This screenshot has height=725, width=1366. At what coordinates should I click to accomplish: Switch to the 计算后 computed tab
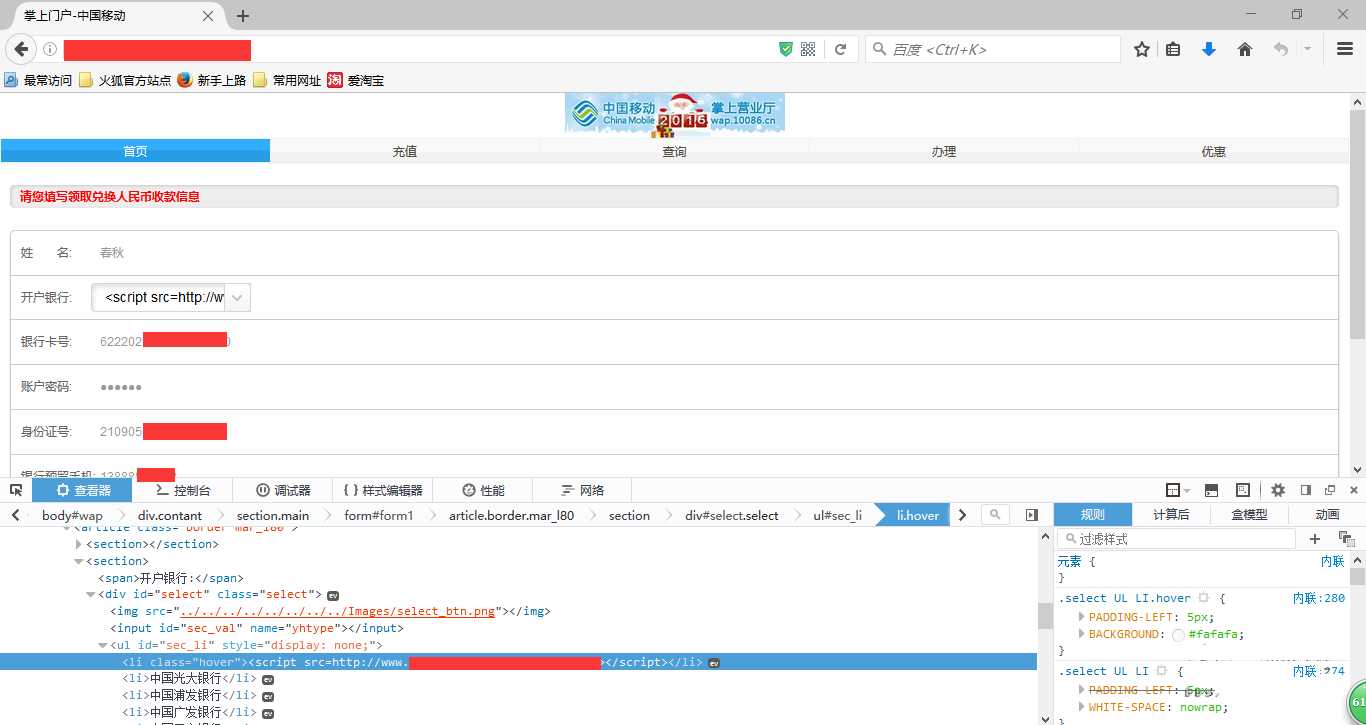[x=1171, y=515]
